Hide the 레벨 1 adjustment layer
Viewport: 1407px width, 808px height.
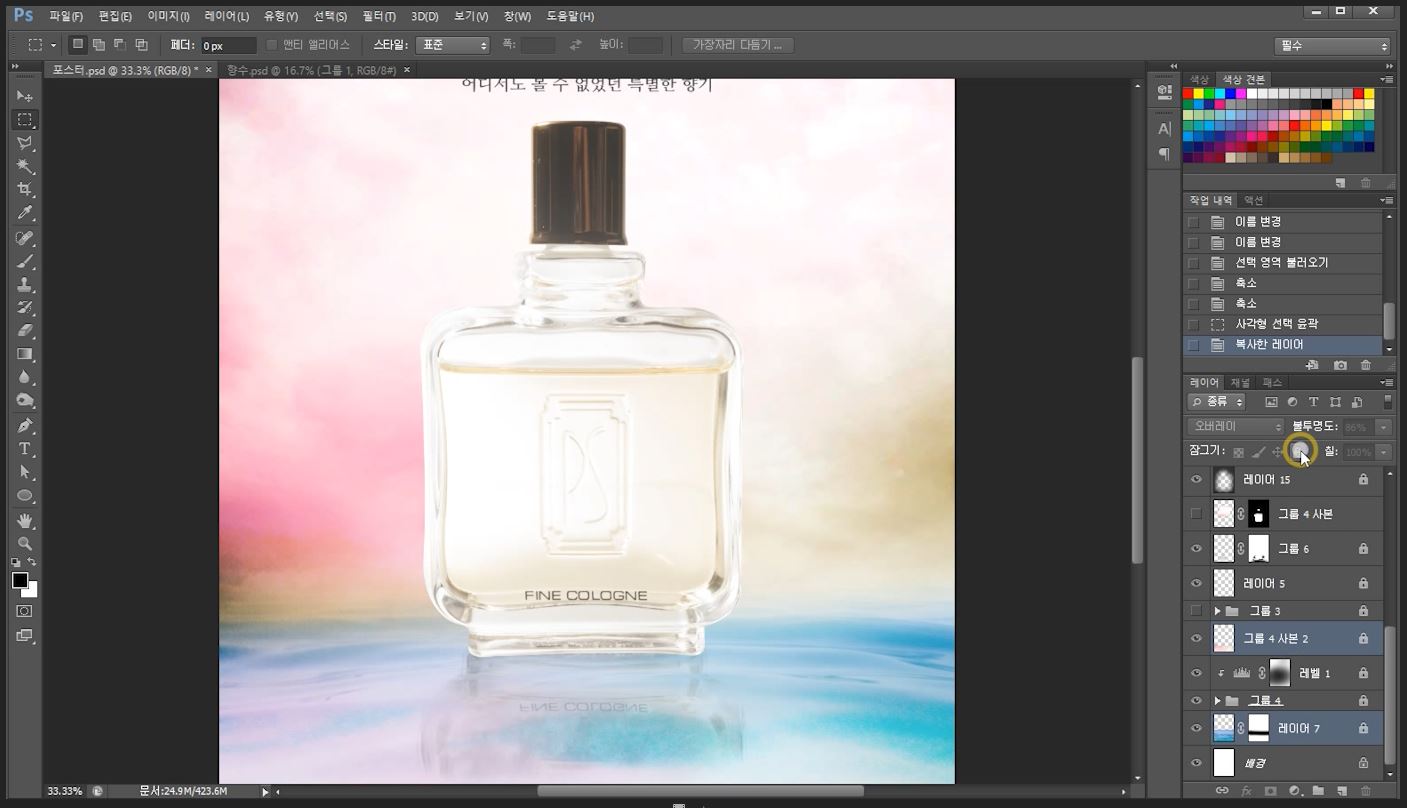click(1196, 673)
